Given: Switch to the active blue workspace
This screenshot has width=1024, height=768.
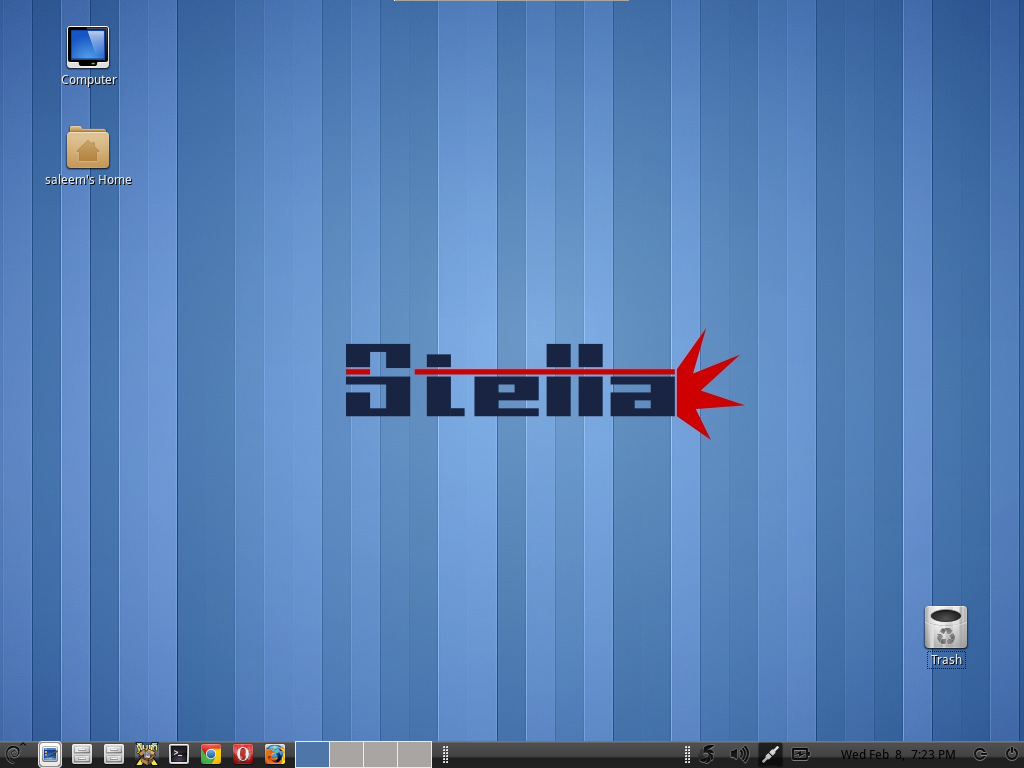Looking at the screenshot, I should coord(312,754).
